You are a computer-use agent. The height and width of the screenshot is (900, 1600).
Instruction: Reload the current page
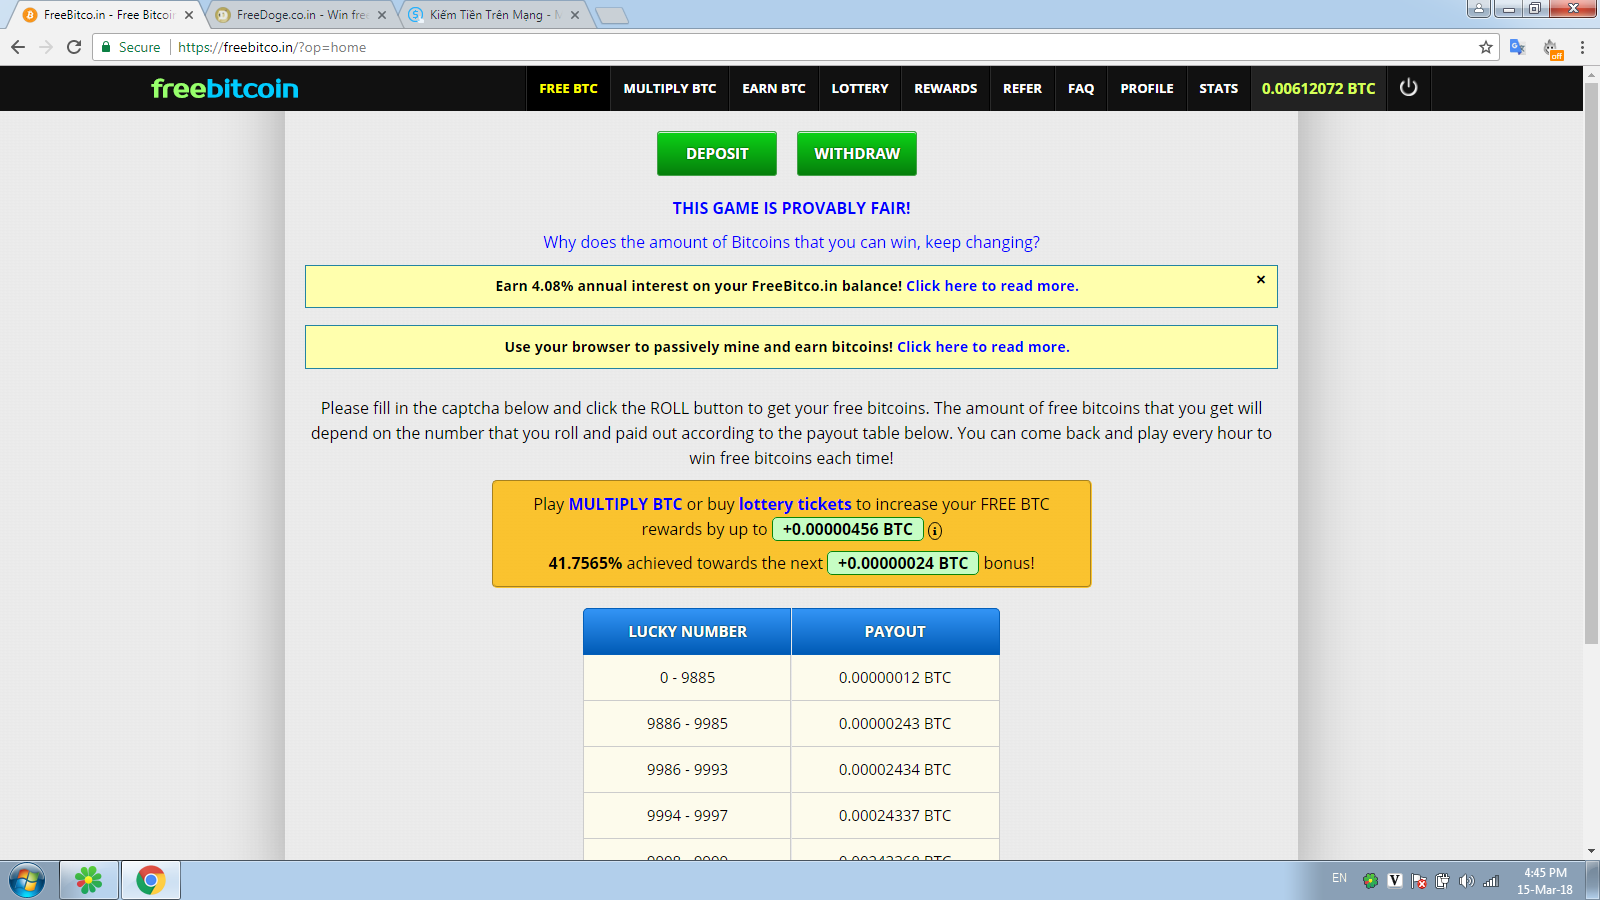tap(74, 47)
